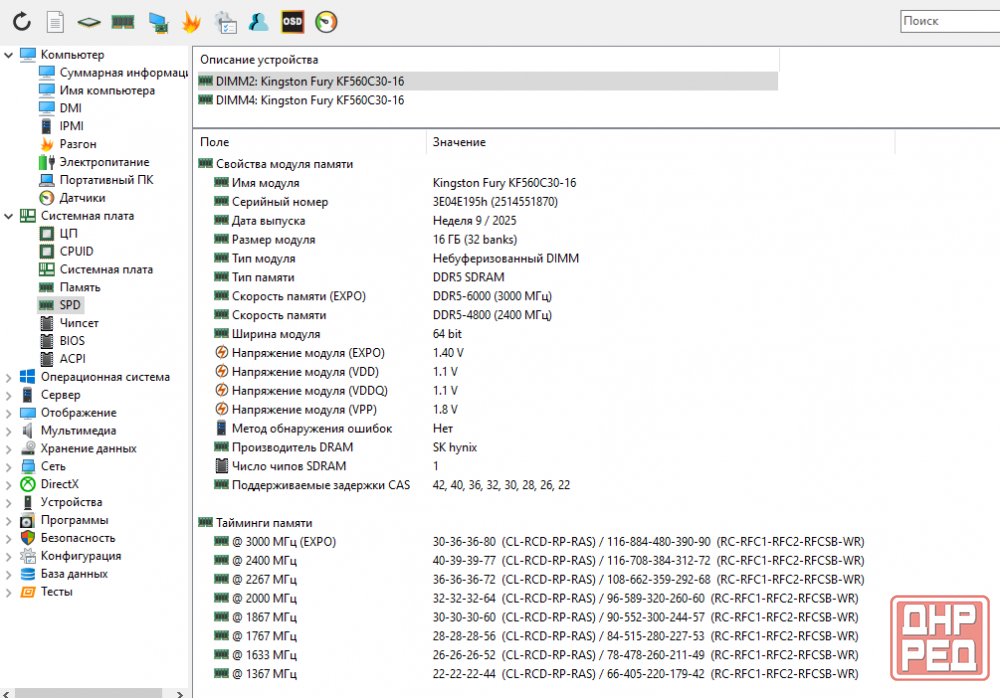Open the computer network toolbar icon
Screen dimensions: 1000x698
click(158, 22)
